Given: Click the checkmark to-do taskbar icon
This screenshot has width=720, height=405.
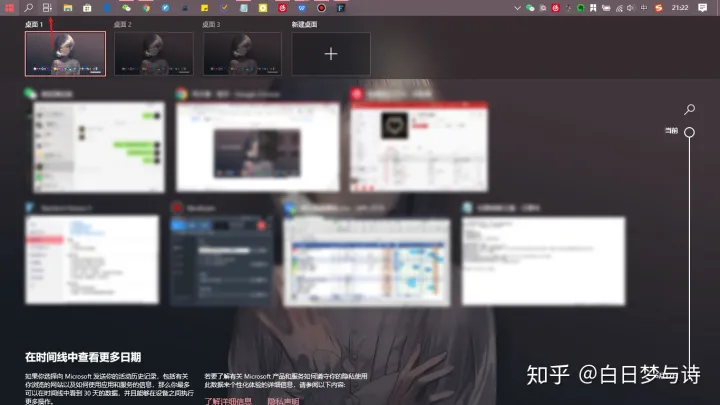Looking at the screenshot, I should click(x=224, y=8).
